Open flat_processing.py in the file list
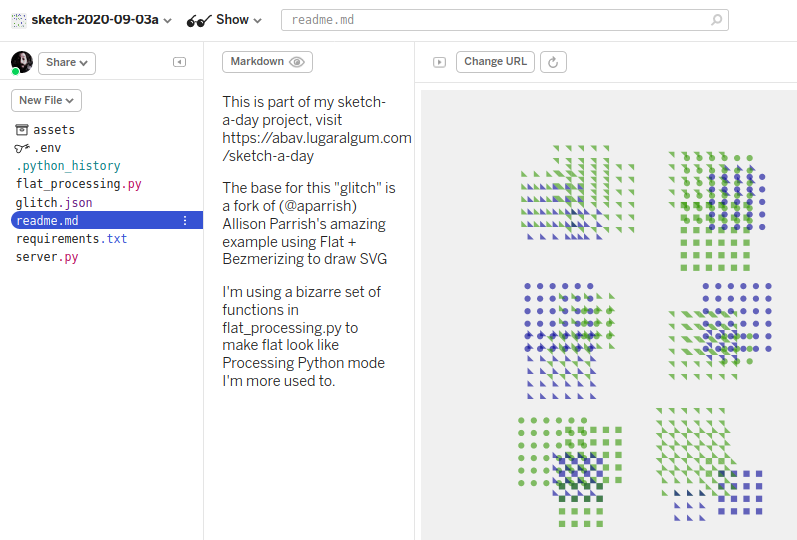Viewport: 797px width, 540px height. pos(78,184)
